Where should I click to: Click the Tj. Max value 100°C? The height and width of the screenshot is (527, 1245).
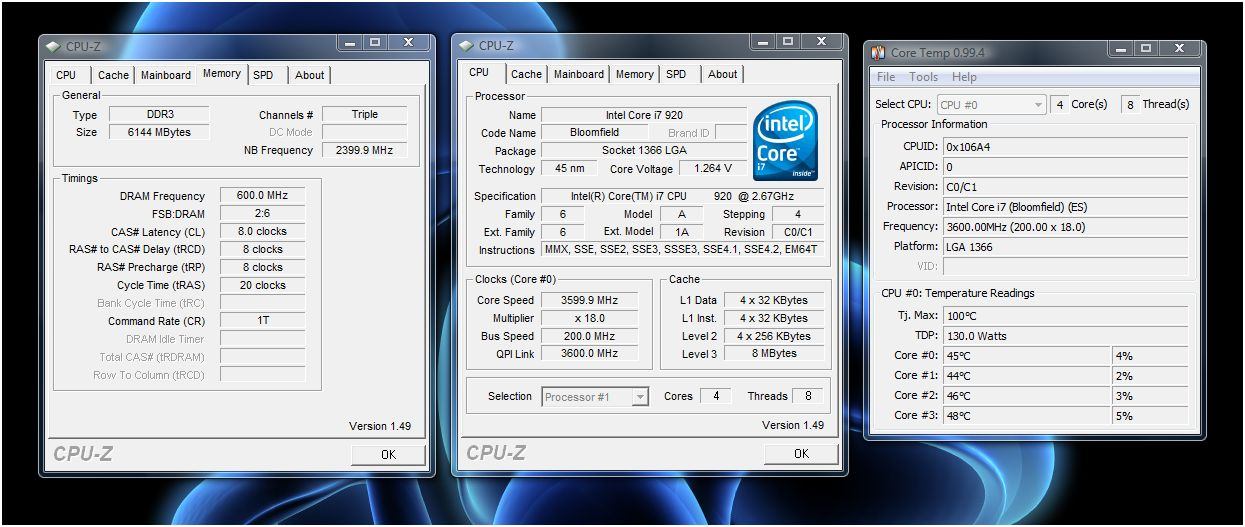(1065, 316)
